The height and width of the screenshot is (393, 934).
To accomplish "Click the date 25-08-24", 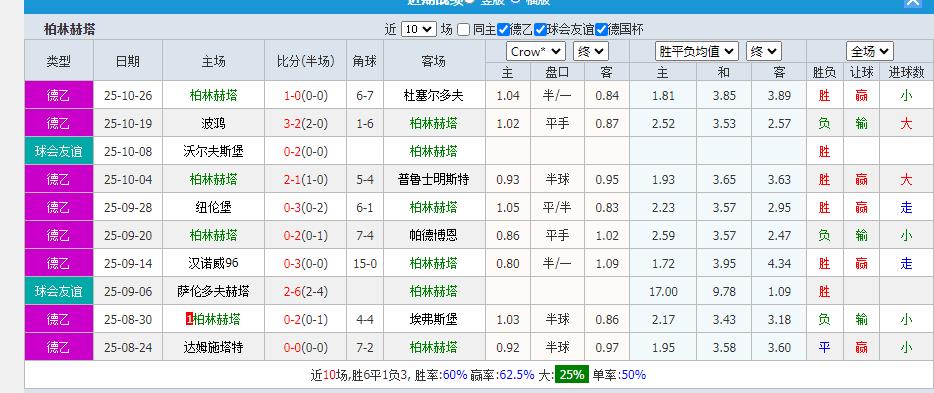I will [x=127, y=347].
